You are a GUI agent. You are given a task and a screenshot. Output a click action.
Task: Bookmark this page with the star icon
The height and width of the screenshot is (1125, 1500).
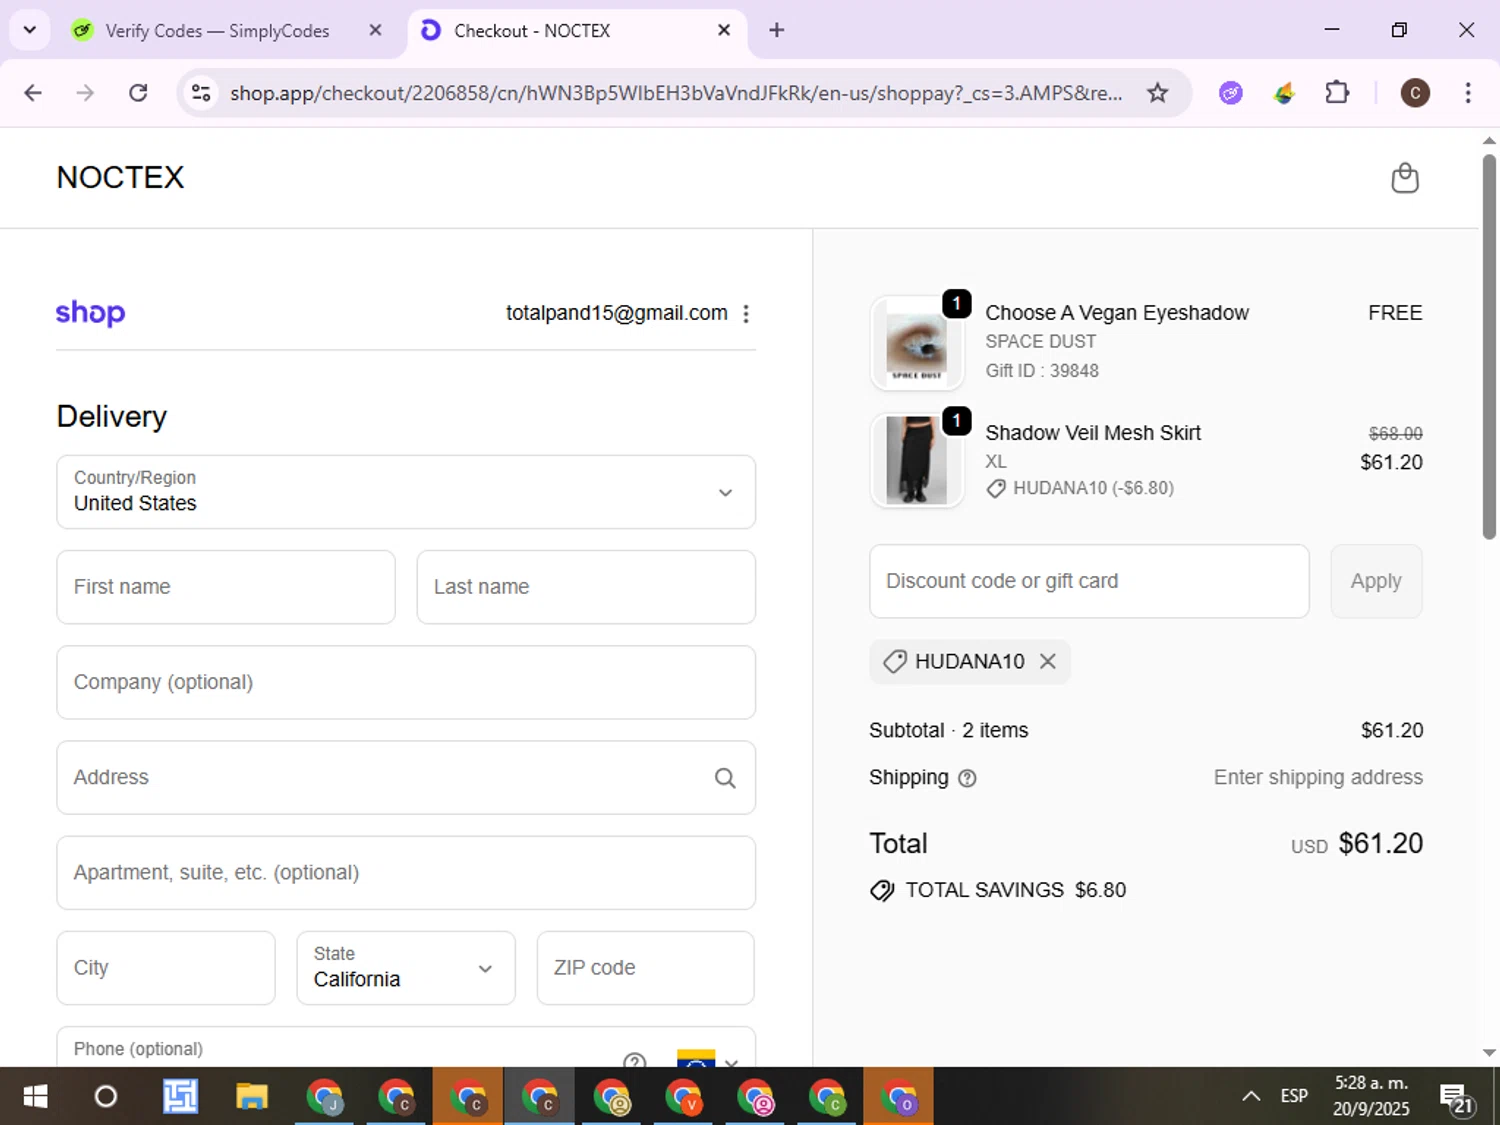click(1157, 93)
